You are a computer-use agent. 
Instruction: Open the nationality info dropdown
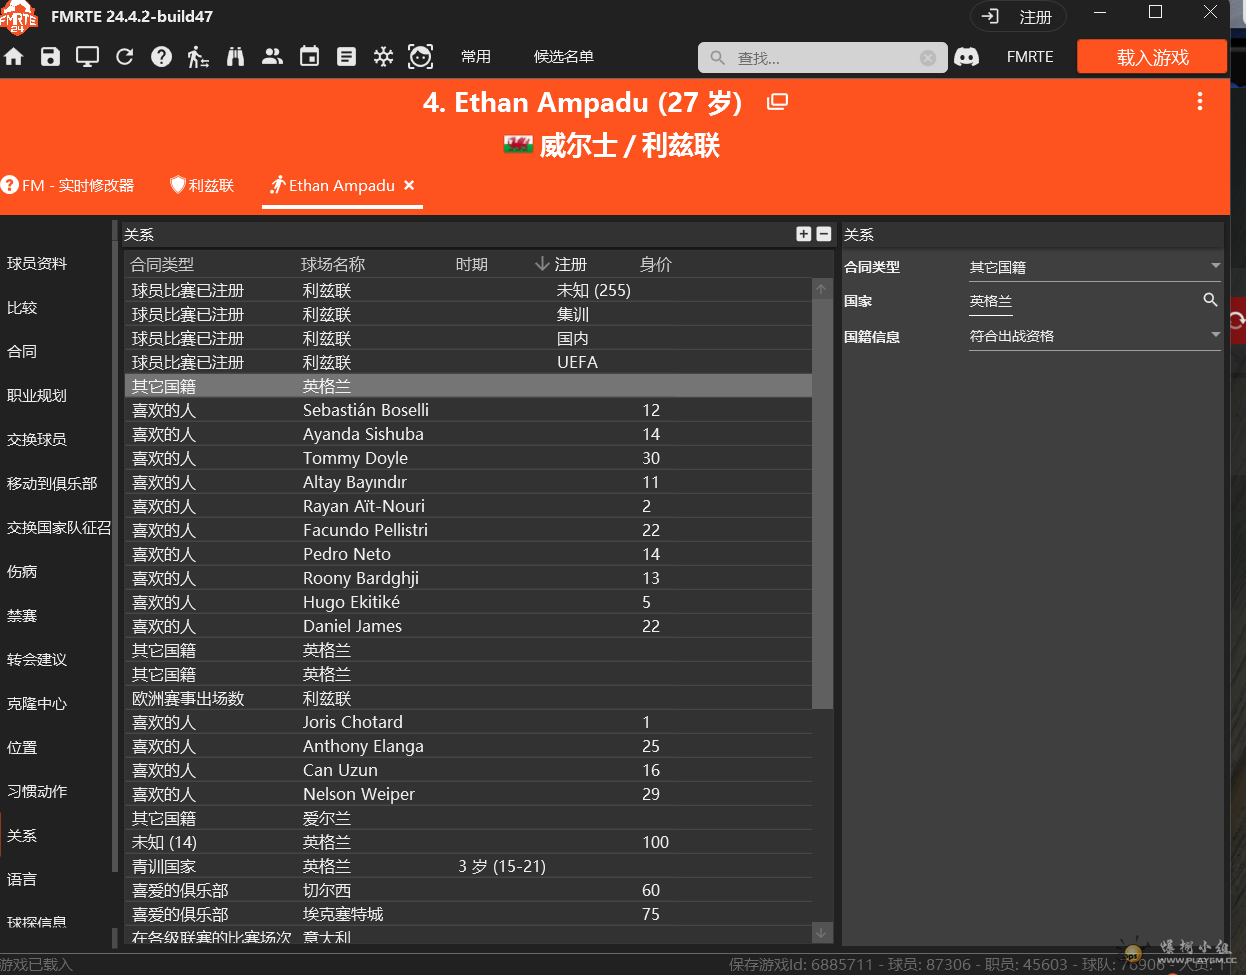pyautogui.click(x=1095, y=336)
